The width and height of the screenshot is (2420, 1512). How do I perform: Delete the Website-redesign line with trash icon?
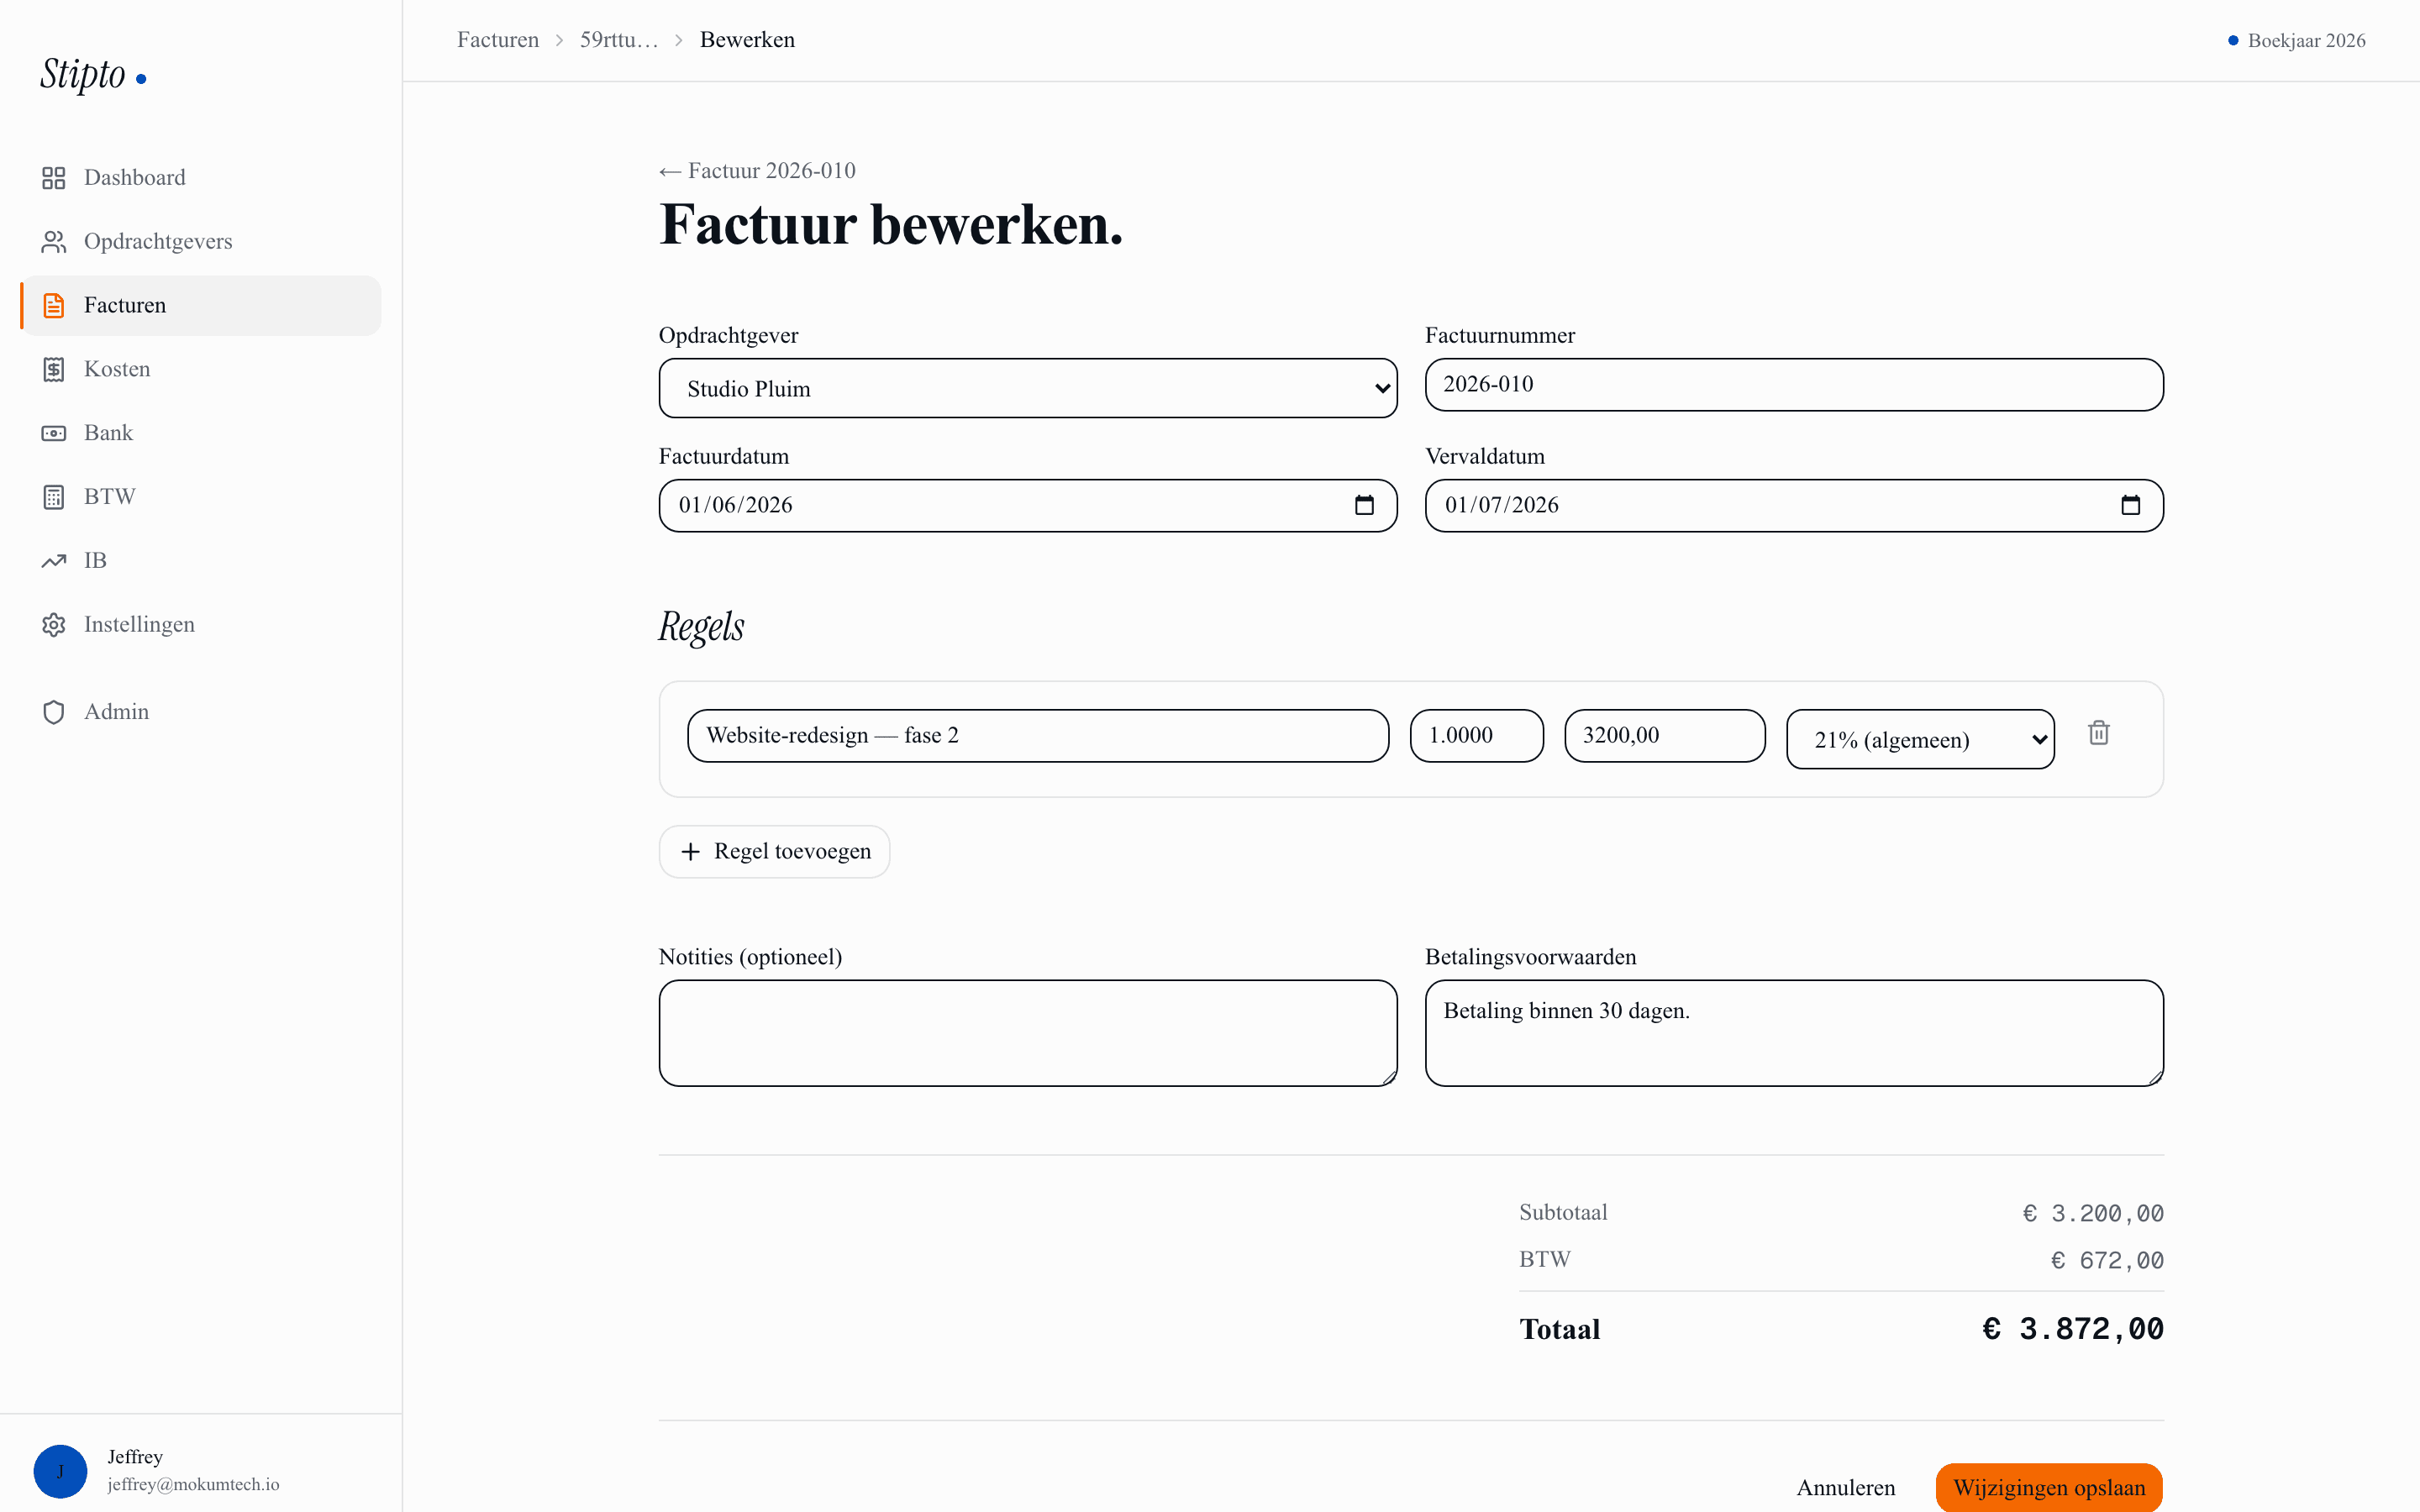pos(2099,733)
